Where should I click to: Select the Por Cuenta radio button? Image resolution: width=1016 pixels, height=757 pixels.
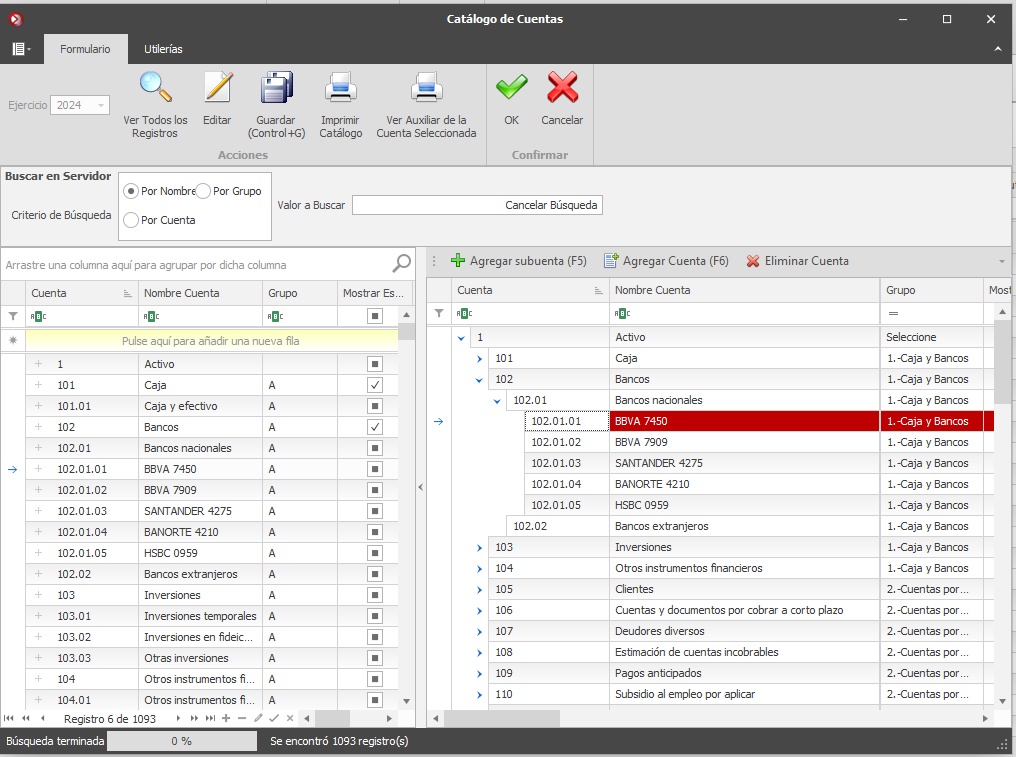(x=131, y=220)
